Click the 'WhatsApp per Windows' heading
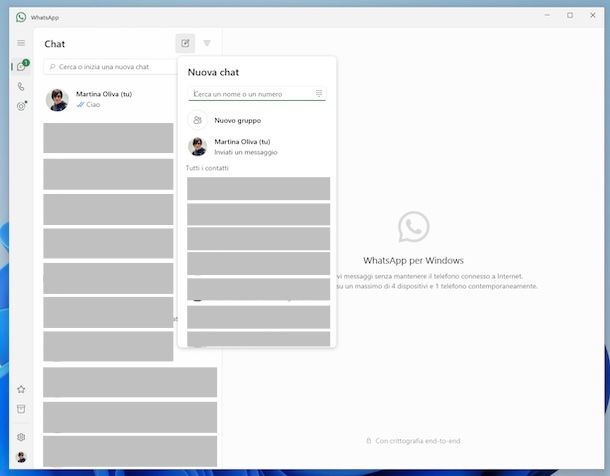Image resolution: width=610 pixels, height=476 pixels. tap(413, 261)
